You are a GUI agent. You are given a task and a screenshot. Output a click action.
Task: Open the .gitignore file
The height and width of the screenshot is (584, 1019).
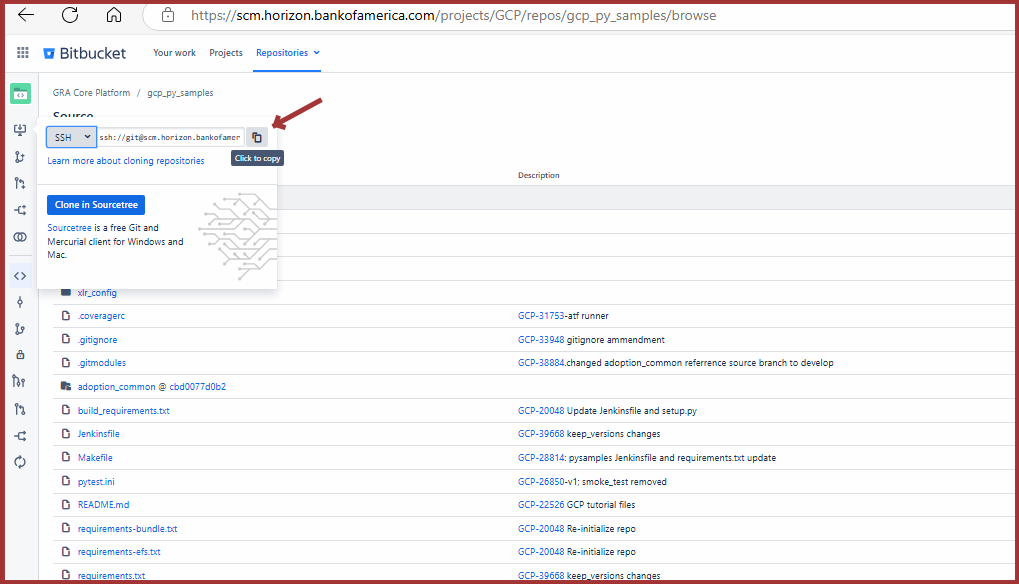pos(97,340)
